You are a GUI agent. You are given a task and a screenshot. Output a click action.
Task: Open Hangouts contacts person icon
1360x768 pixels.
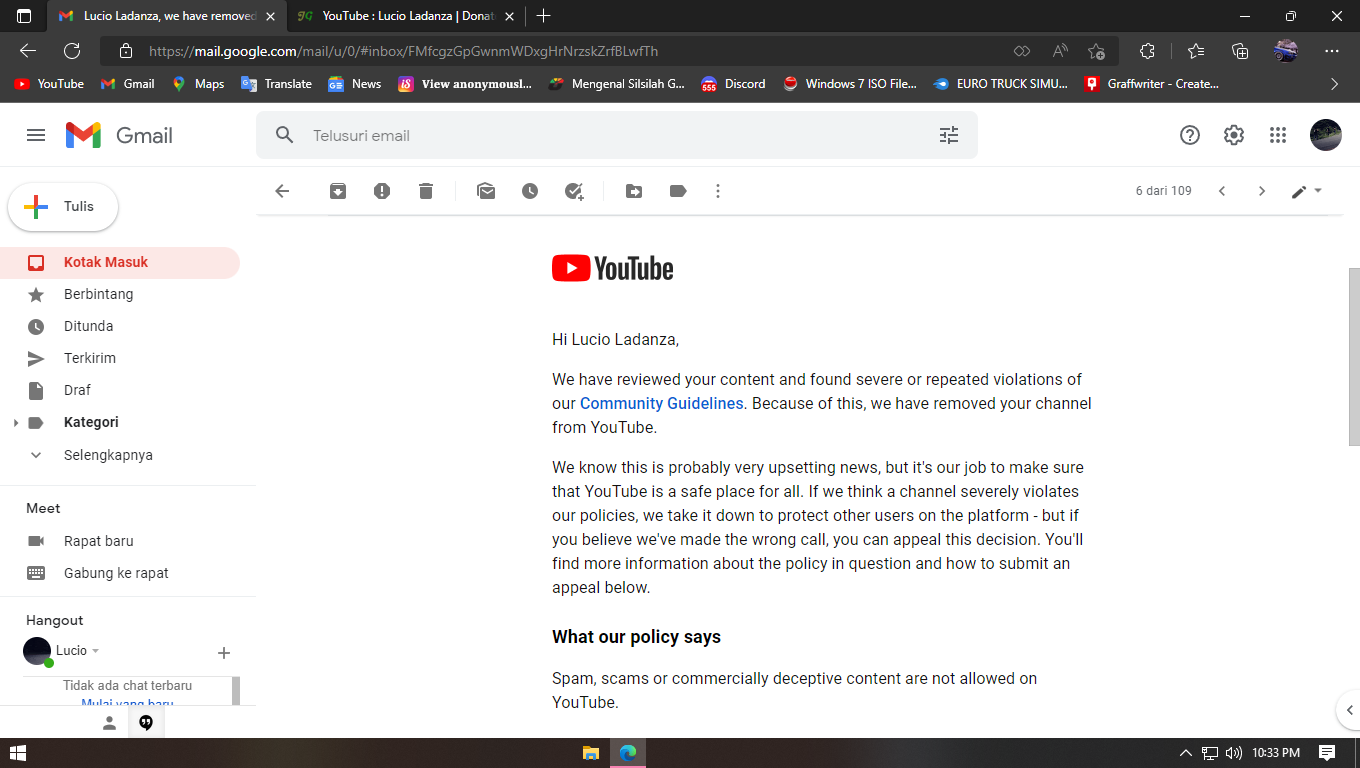(x=110, y=723)
